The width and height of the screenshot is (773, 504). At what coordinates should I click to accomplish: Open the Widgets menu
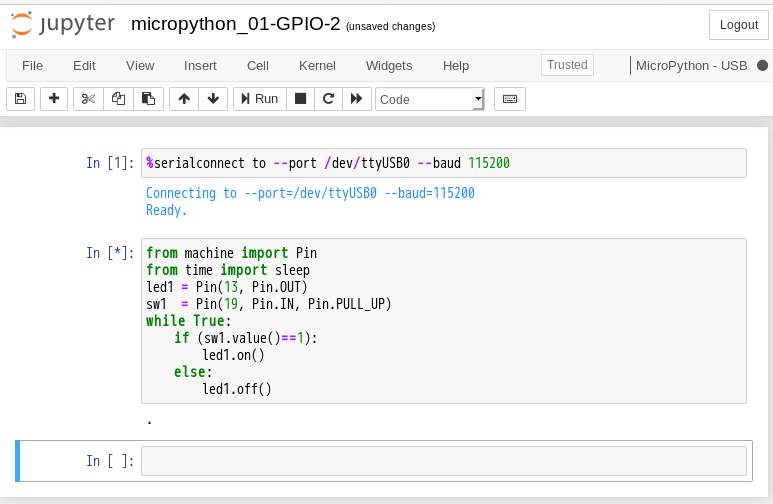(x=389, y=66)
